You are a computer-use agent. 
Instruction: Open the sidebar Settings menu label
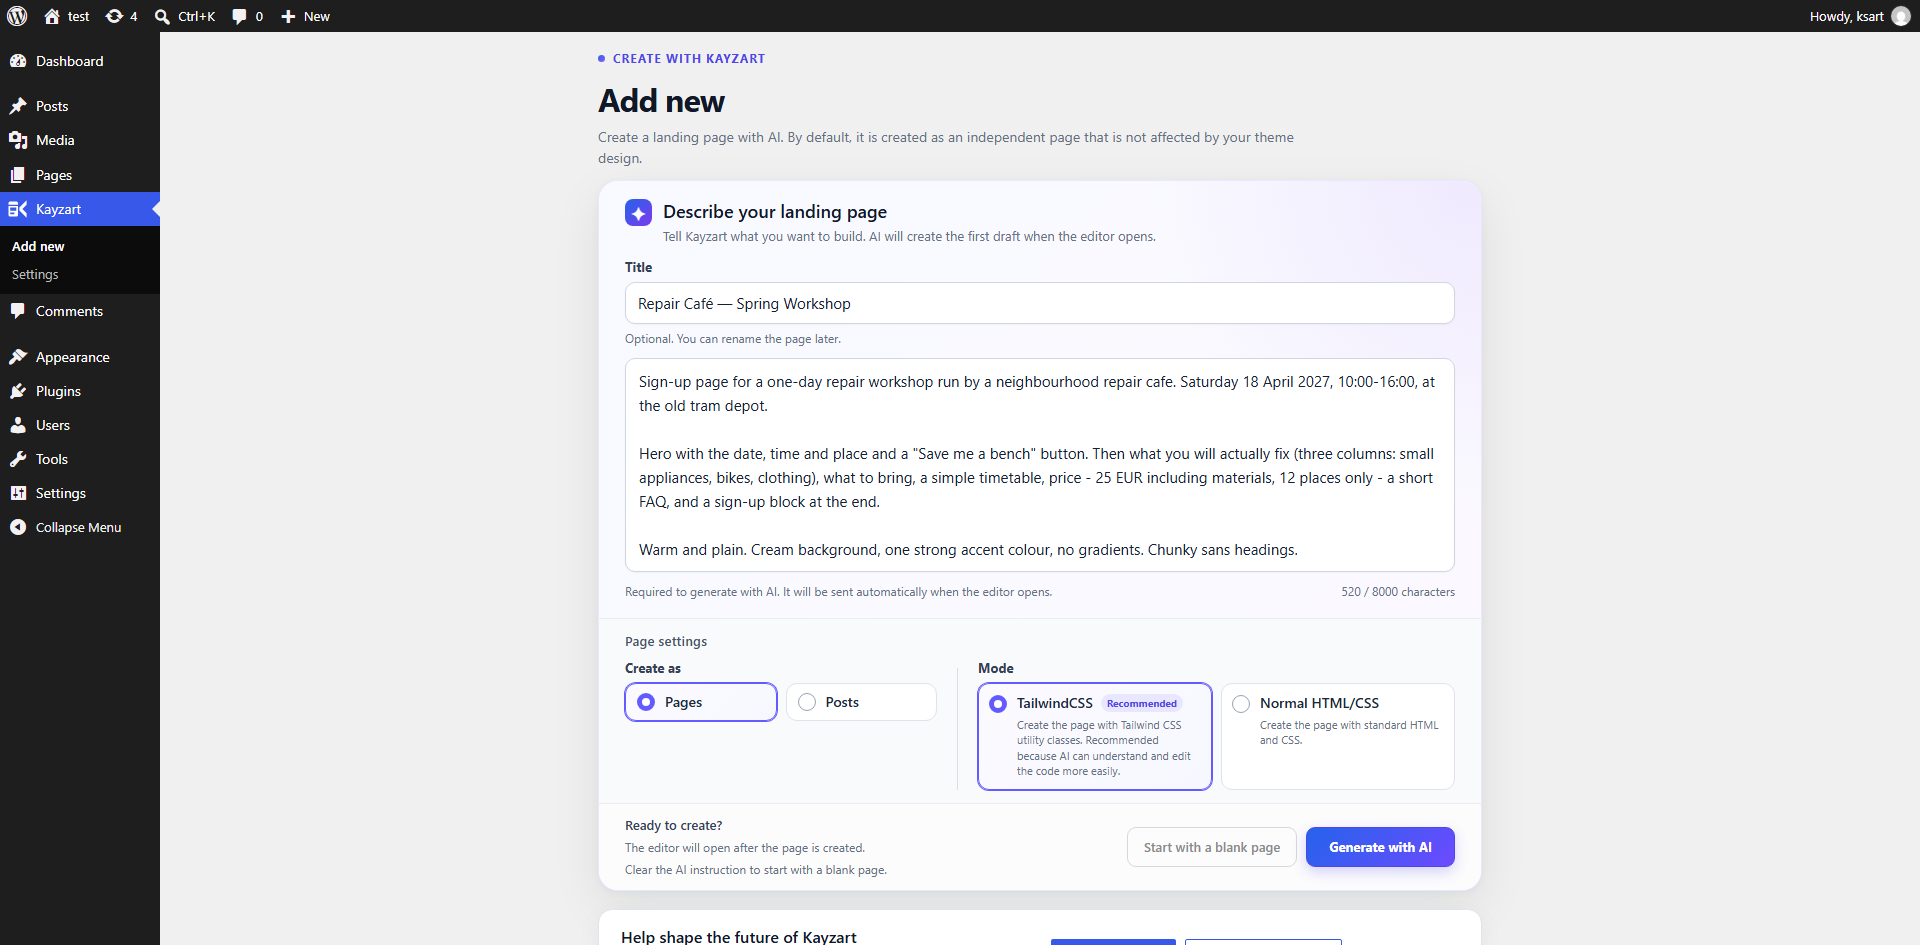(x=61, y=493)
